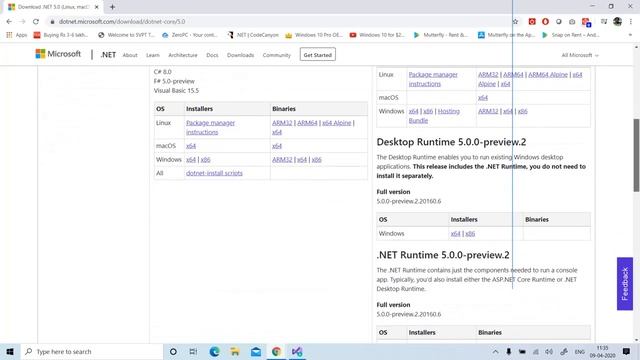This screenshot has height=360, width=640.
Task: Show hidden system tray icons
Action: click(495, 351)
